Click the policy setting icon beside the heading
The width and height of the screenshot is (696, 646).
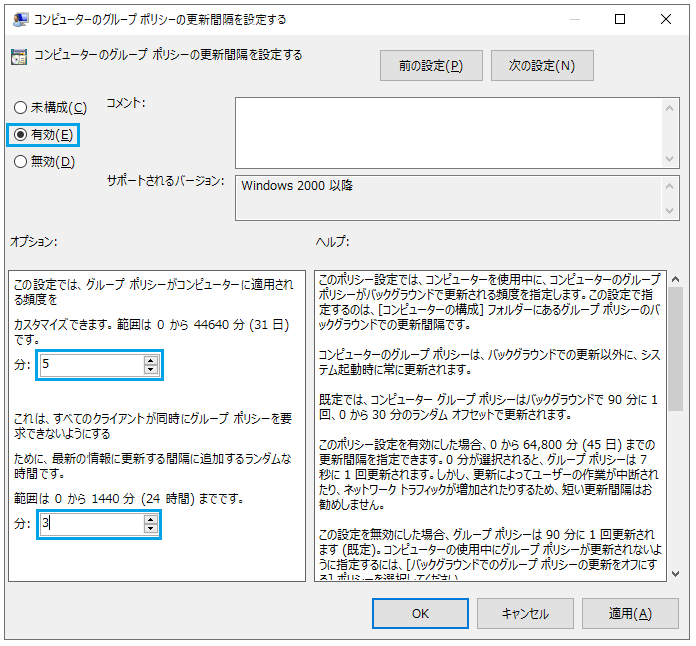(x=19, y=57)
